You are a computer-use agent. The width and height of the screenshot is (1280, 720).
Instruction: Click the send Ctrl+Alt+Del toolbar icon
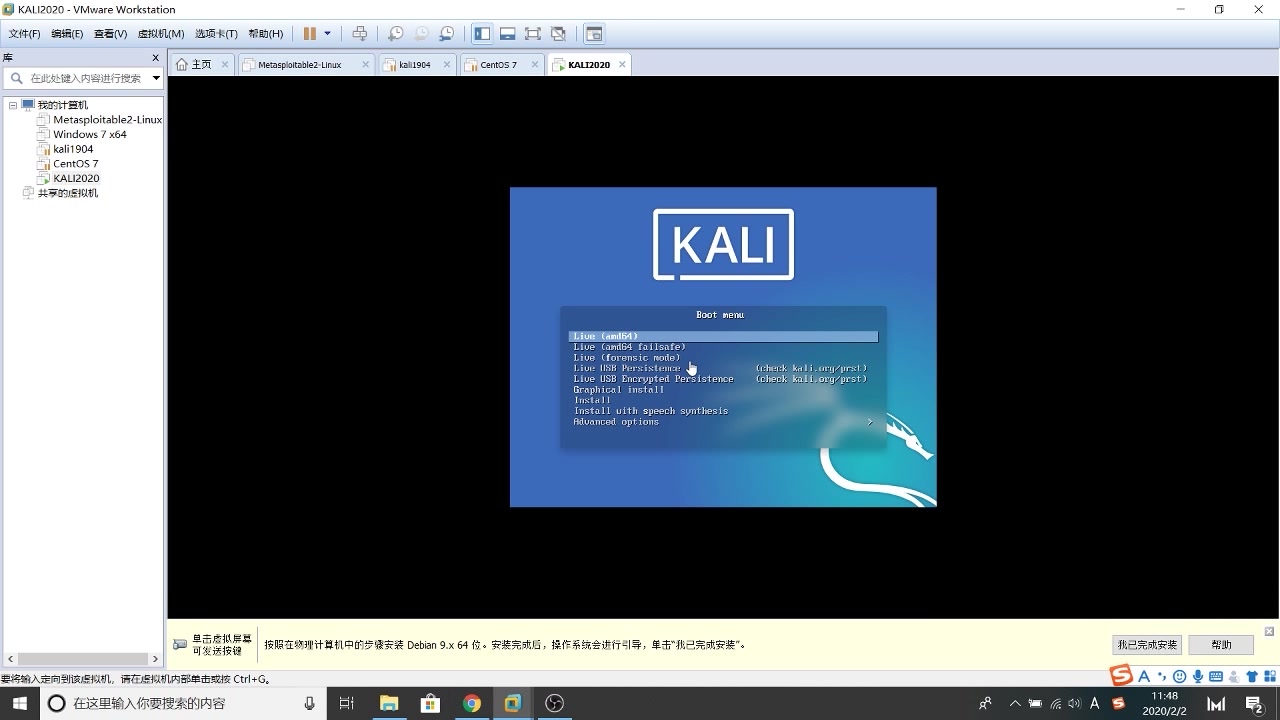360,33
